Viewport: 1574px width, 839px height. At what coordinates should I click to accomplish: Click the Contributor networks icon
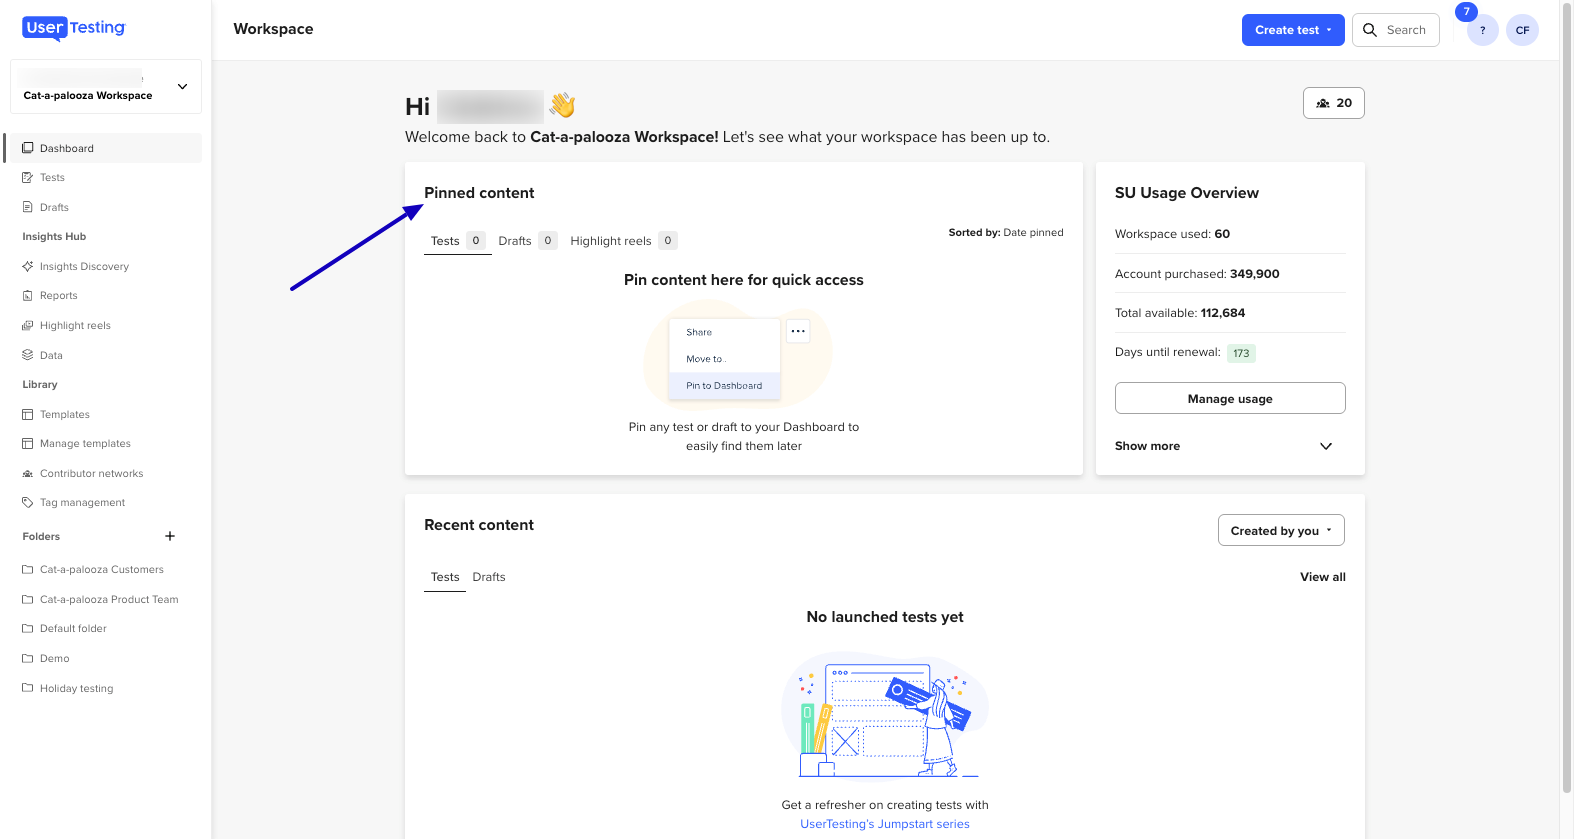point(28,473)
